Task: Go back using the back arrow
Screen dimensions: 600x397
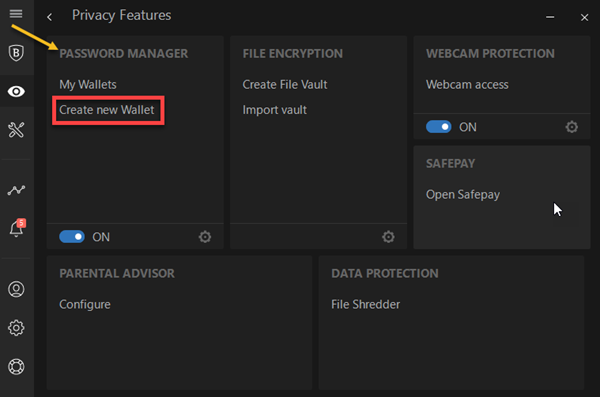Action: tap(49, 17)
